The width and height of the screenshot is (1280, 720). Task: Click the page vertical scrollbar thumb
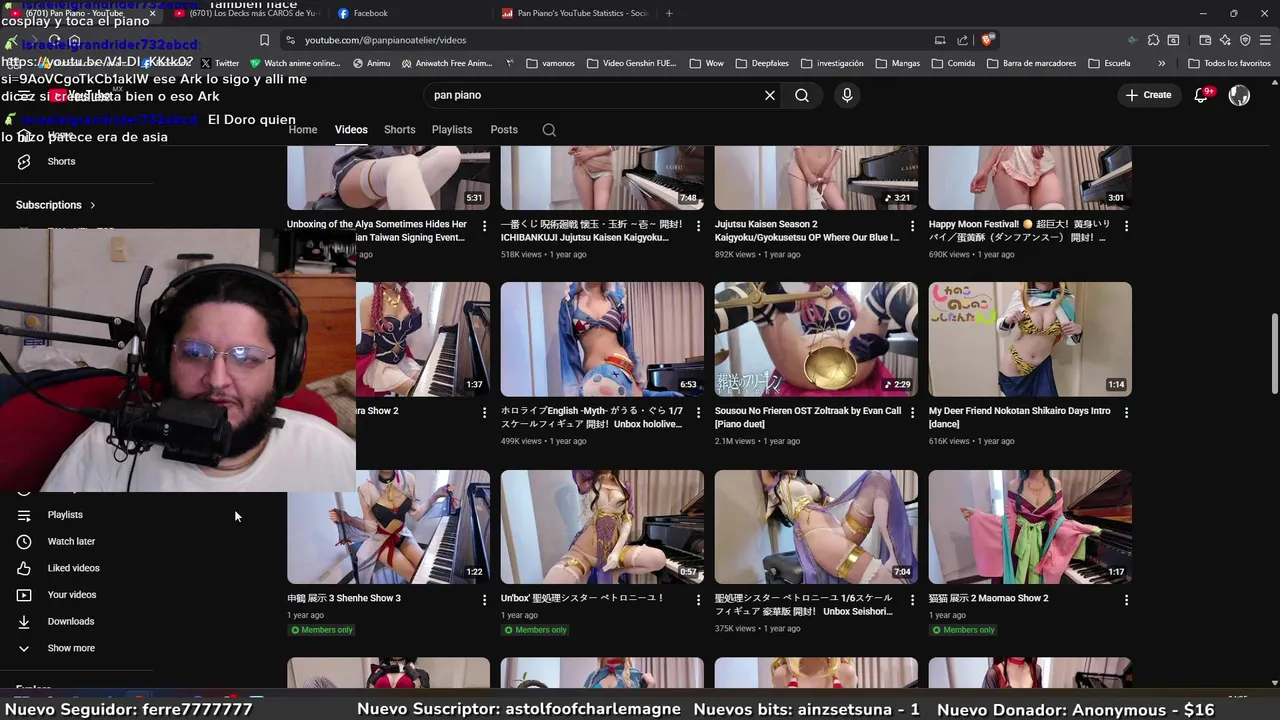pyautogui.click(x=1274, y=354)
